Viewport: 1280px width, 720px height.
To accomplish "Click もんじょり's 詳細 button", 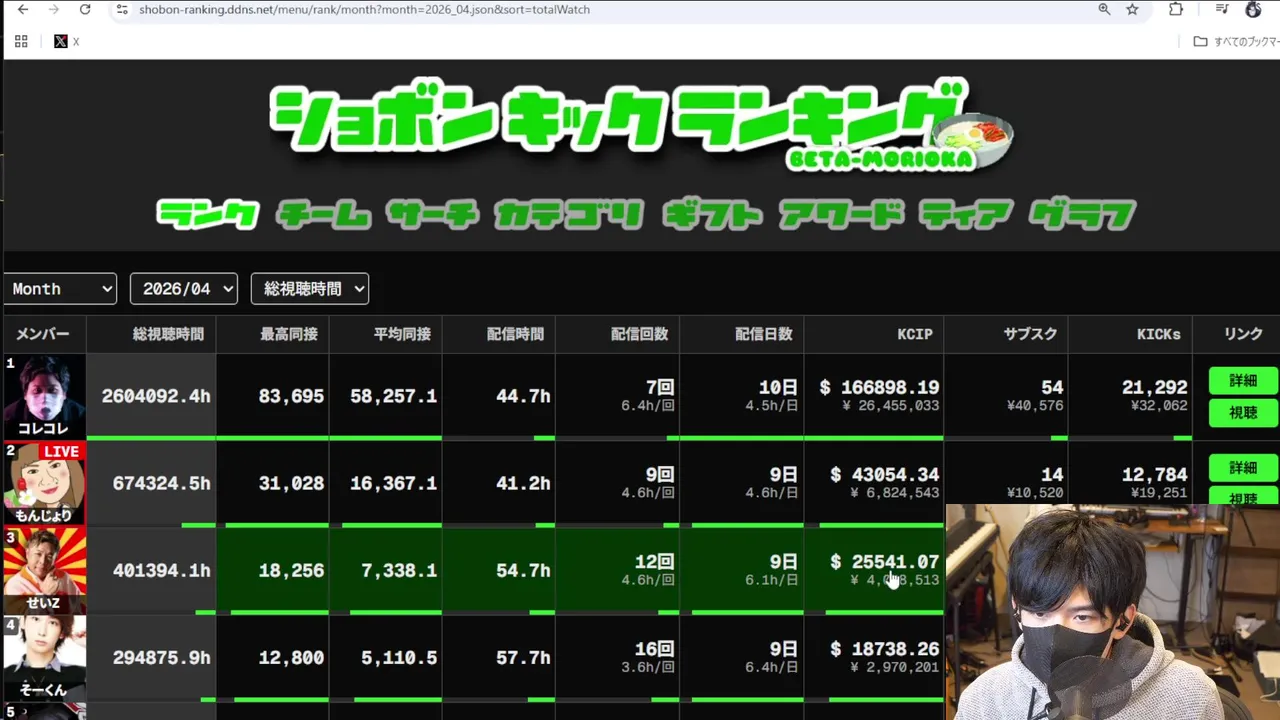I will pos(1243,467).
